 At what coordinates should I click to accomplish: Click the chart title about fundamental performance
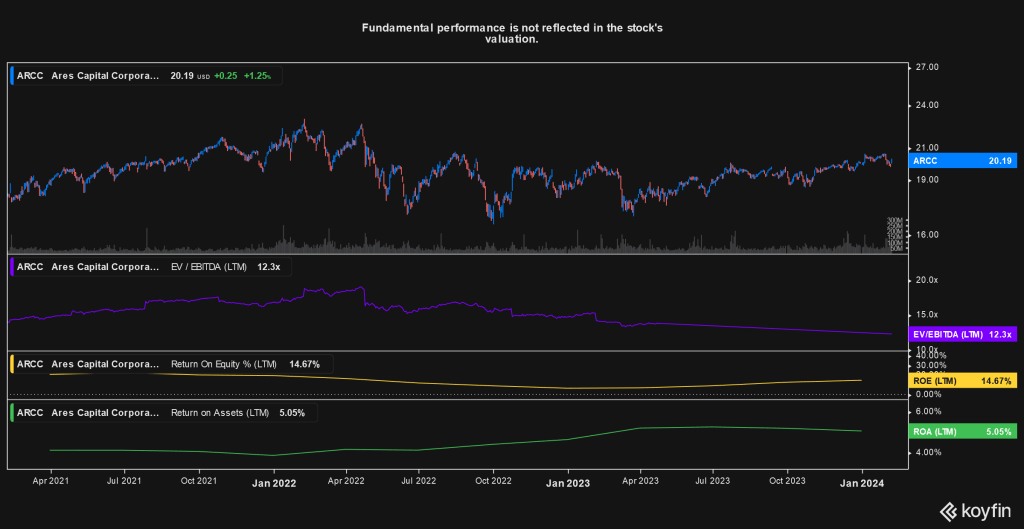click(512, 33)
